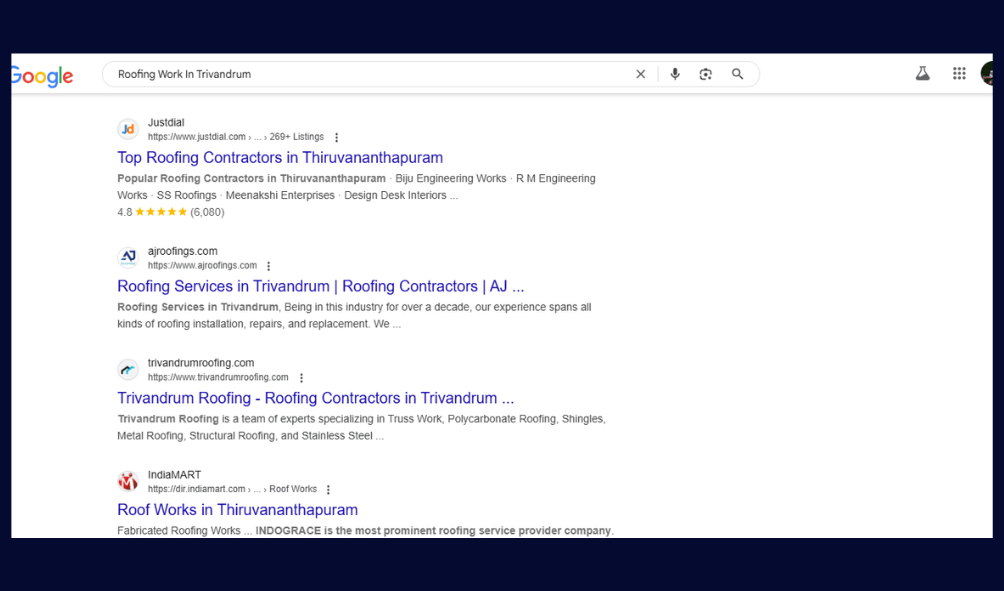Open more options for Justdial result
1004x591 pixels.
click(337, 138)
